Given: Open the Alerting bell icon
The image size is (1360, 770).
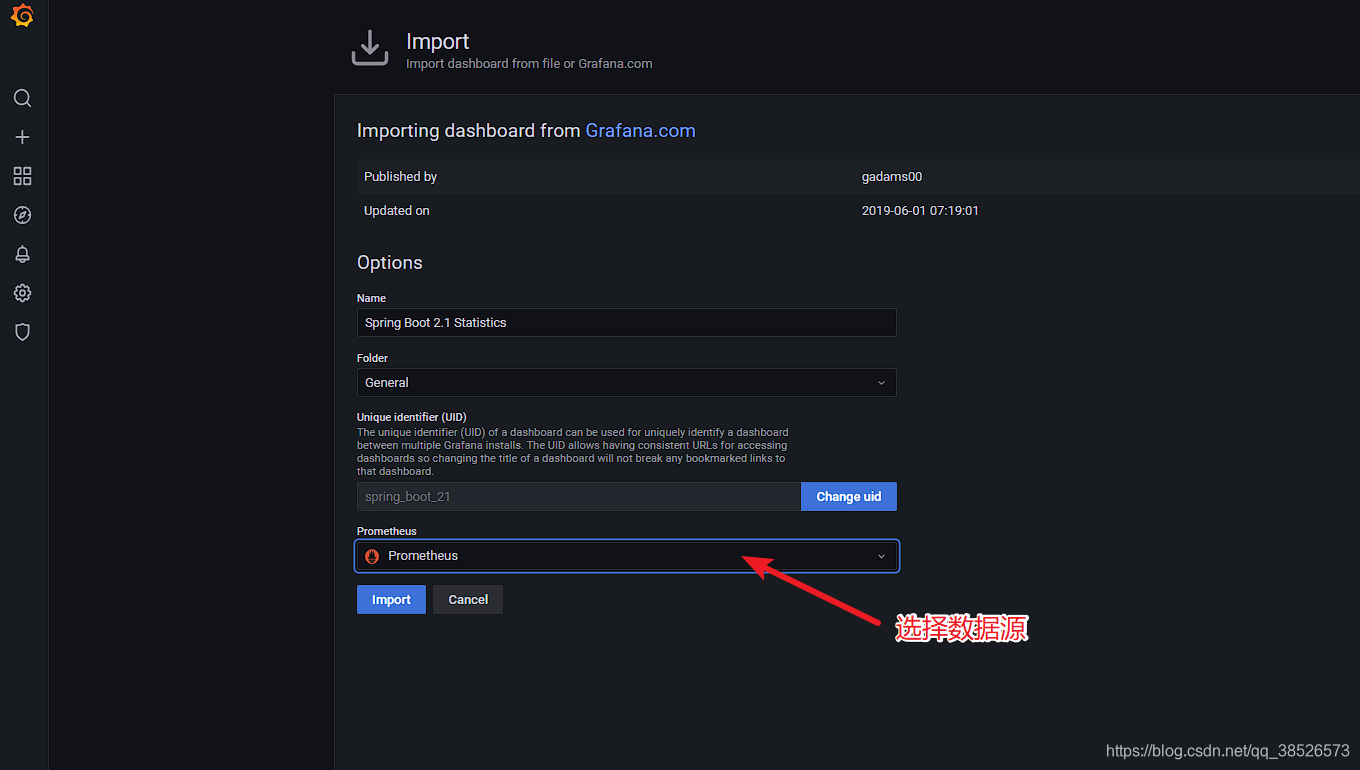Looking at the screenshot, I should point(22,254).
